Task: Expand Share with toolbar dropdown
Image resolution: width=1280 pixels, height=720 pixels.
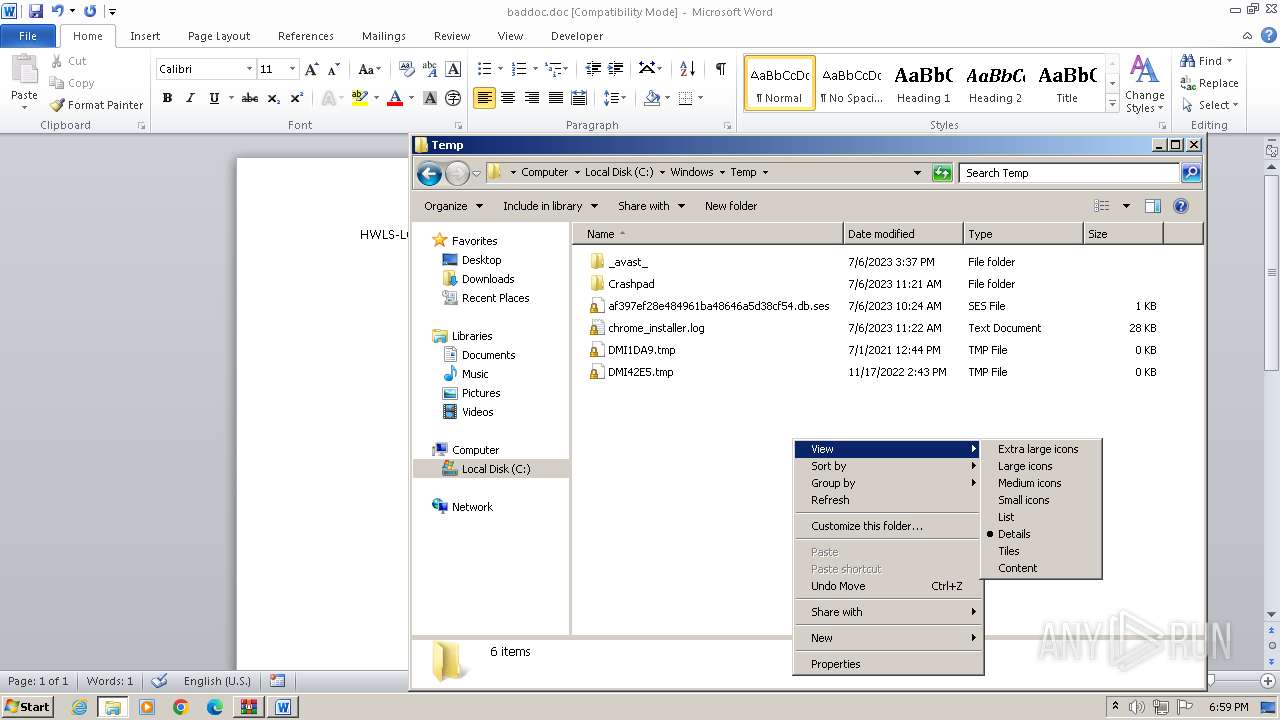Action: click(651, 206)
